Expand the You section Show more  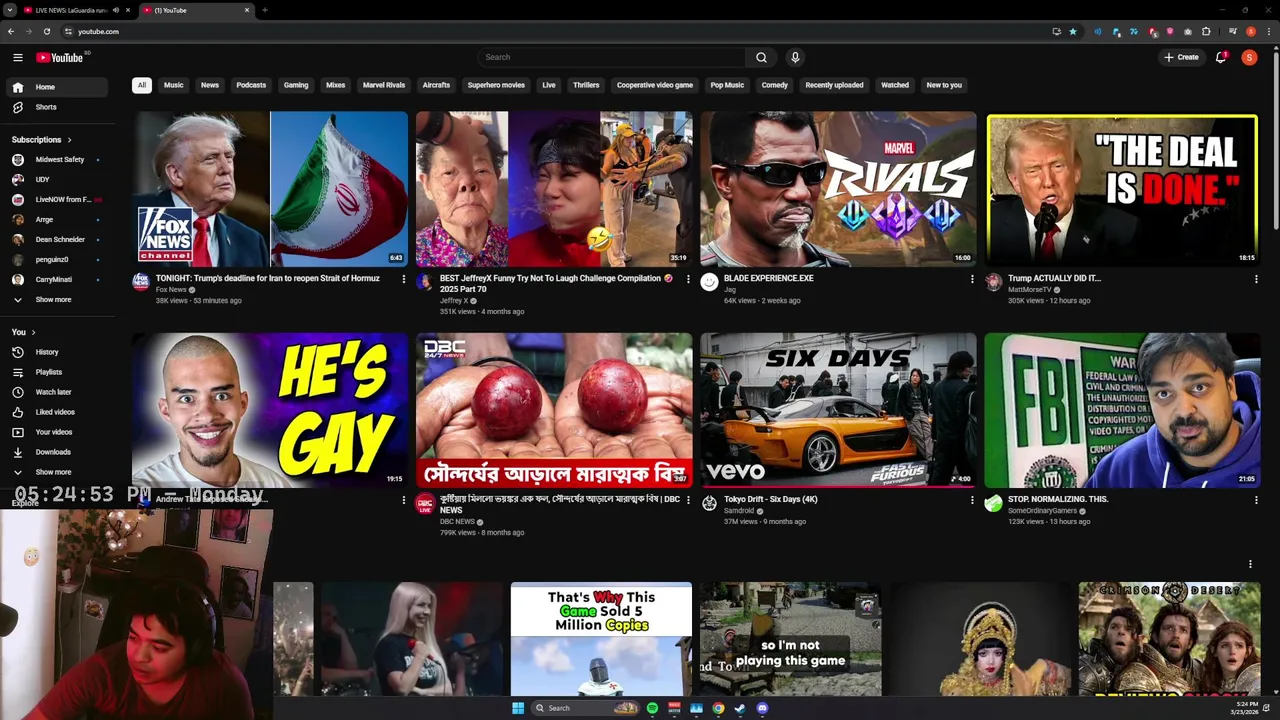click(x=55, y=472)
